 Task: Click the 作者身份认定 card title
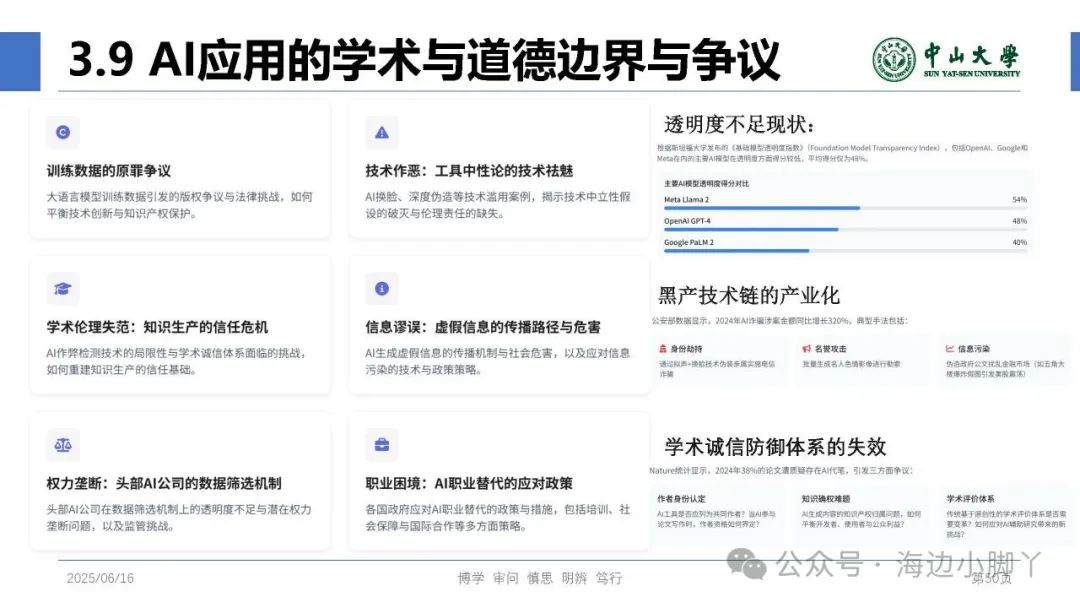tap(681, 499)
